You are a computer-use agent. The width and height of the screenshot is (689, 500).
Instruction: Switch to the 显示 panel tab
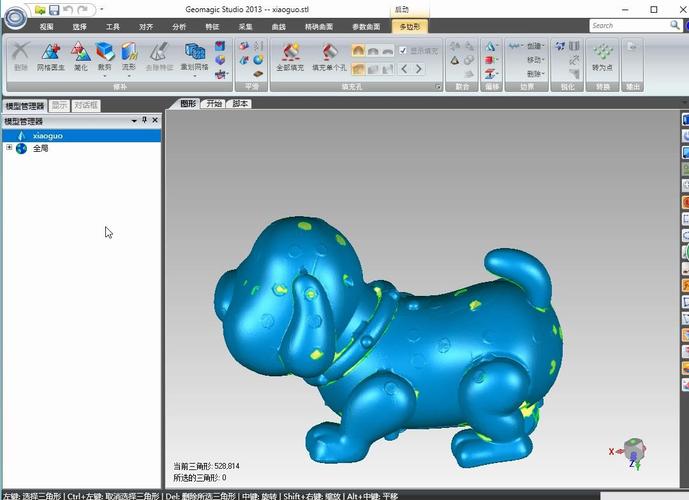59,105
